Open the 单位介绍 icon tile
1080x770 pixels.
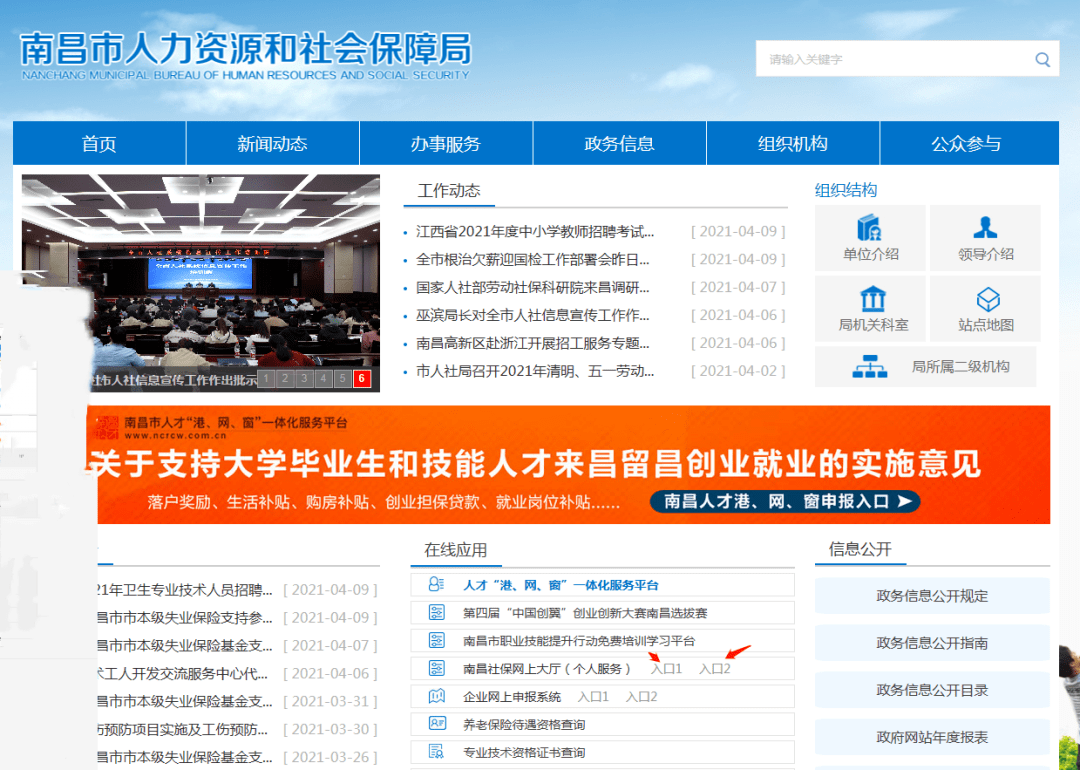tap(870, 227)
